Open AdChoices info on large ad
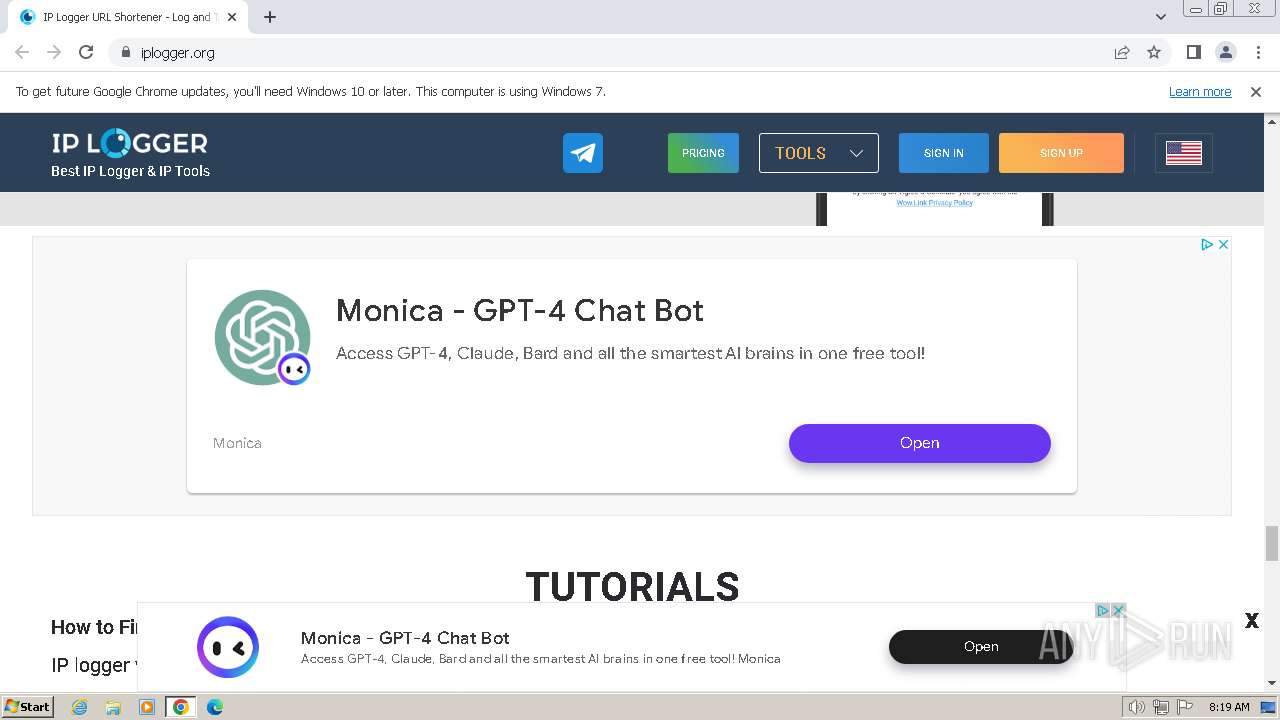The width and height of the screenshot is (1280, 720). coord(1207,244)
